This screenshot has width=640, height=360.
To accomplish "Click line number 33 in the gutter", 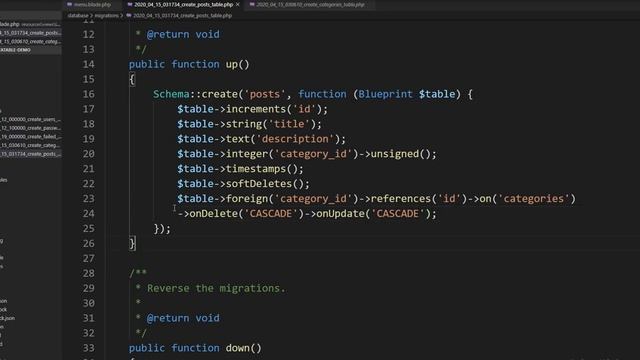I will pos(89,348).
